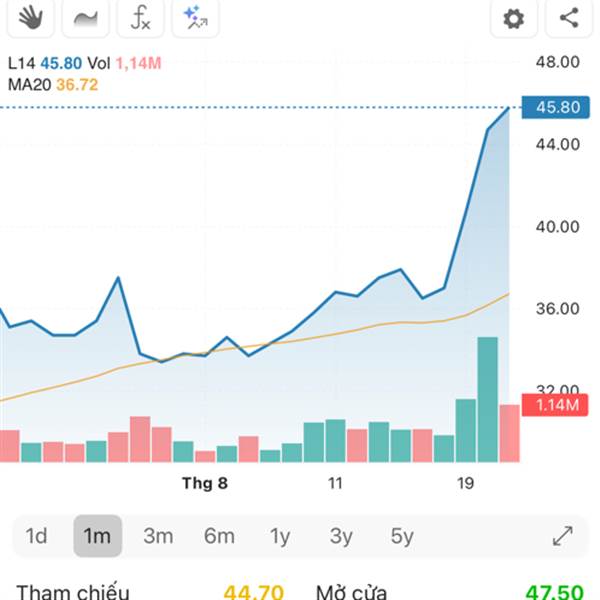Tap the 45.80 current price label
The width and height of the screenshot is (600, 600).
coord(556,108)
